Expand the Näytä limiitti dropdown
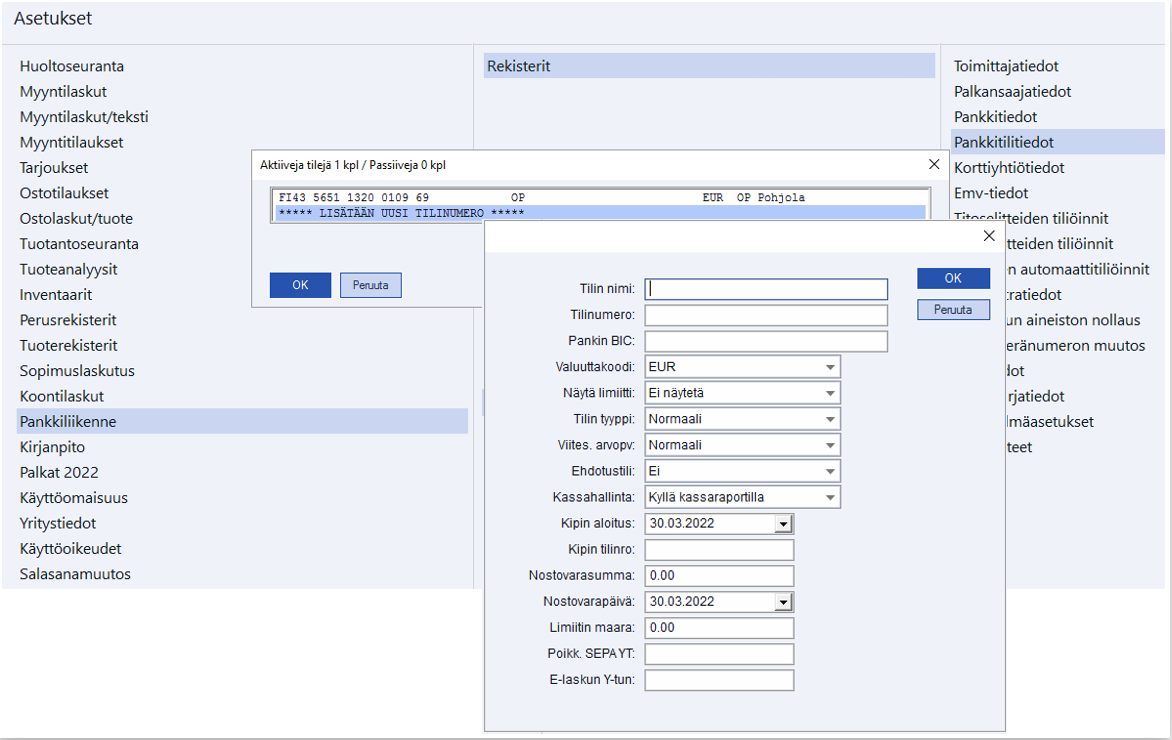Viewport: 1172px width, 740px height. 830,393
